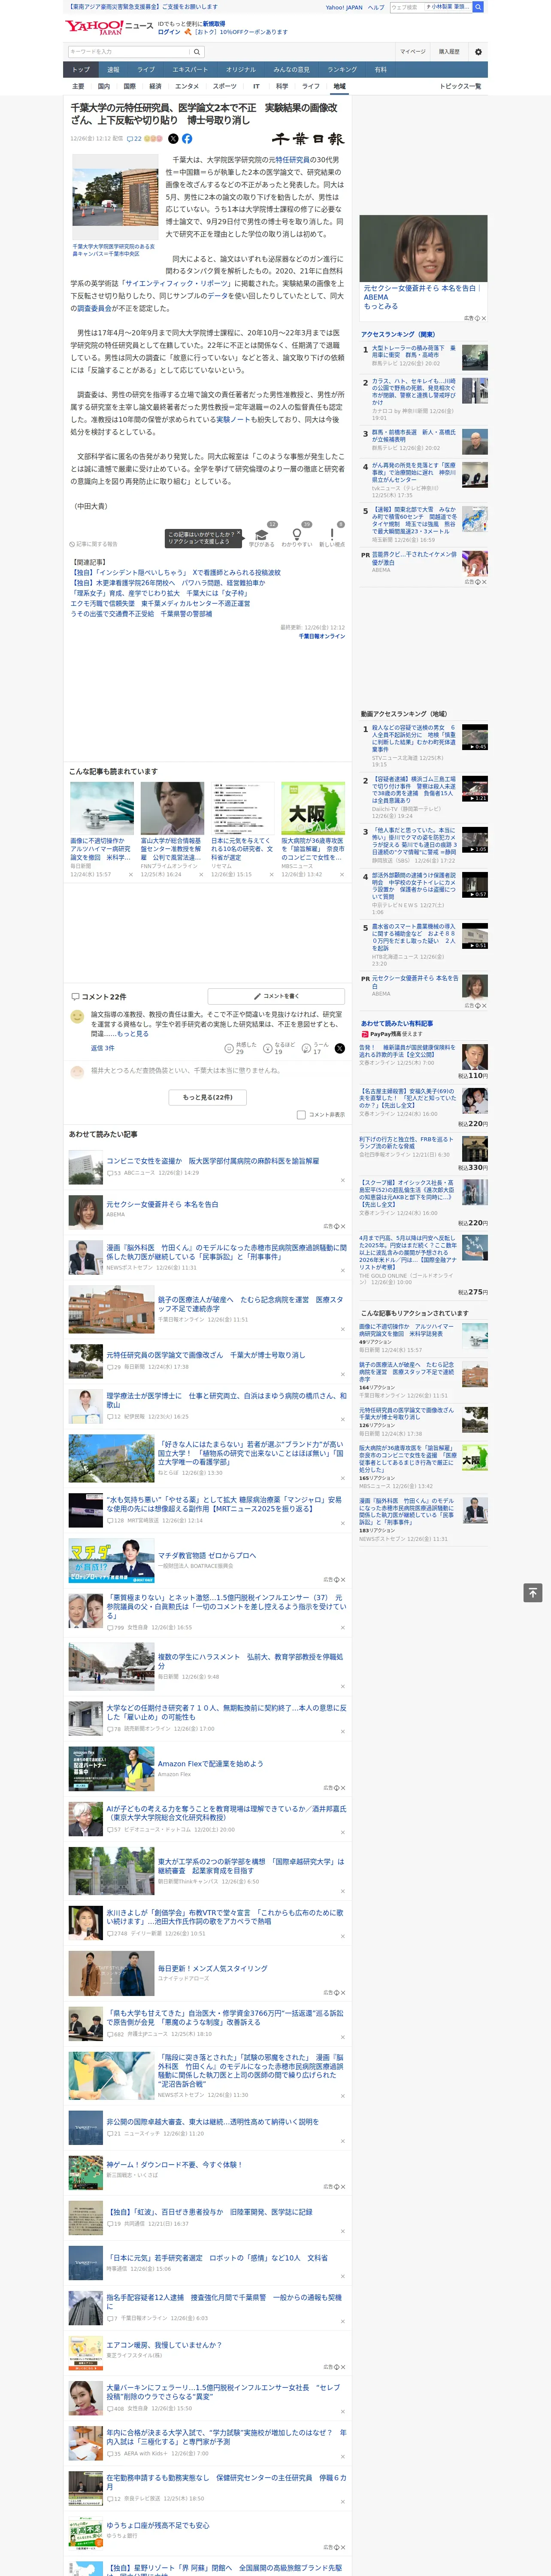This screenshot has height=2576, width=551.
Task: Click the ログイン link
Action: [169, 32]
